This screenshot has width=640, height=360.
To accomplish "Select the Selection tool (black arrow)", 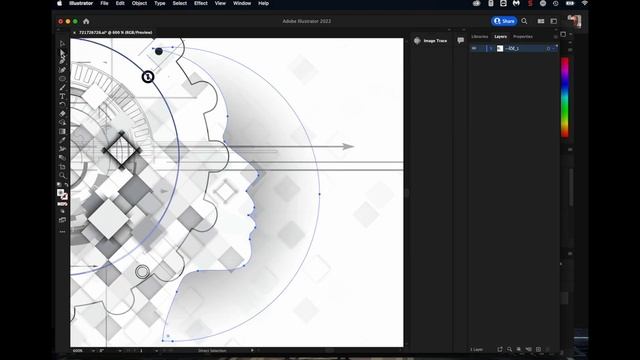I will (62, 44).
